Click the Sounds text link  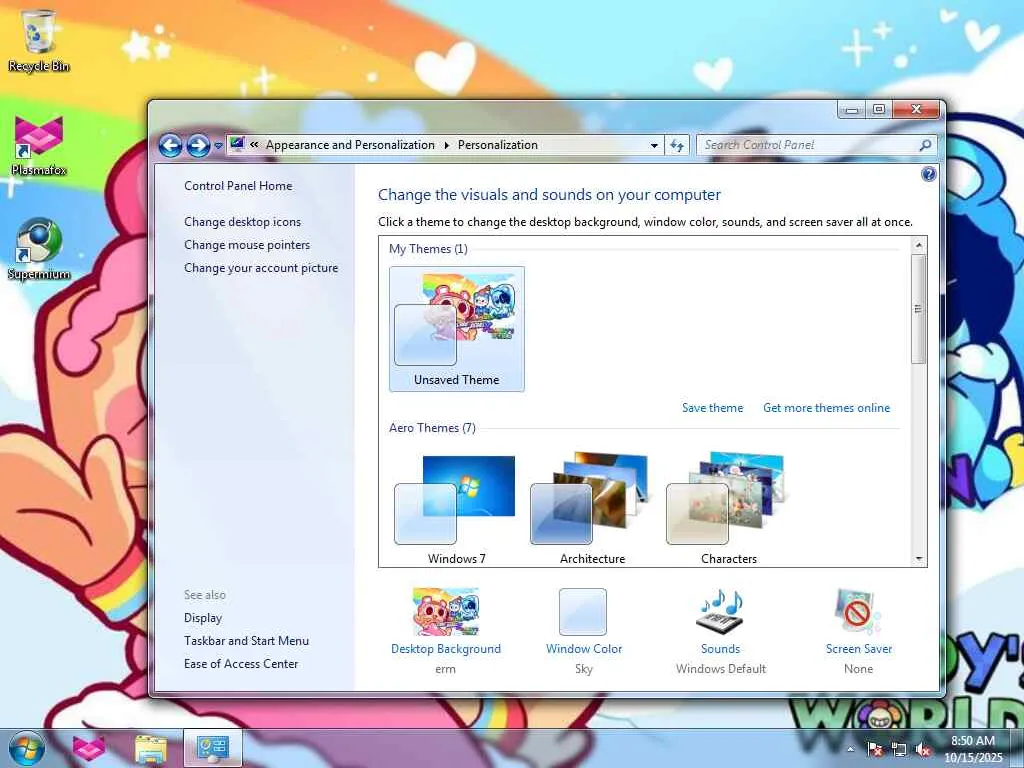coord(720,649)
